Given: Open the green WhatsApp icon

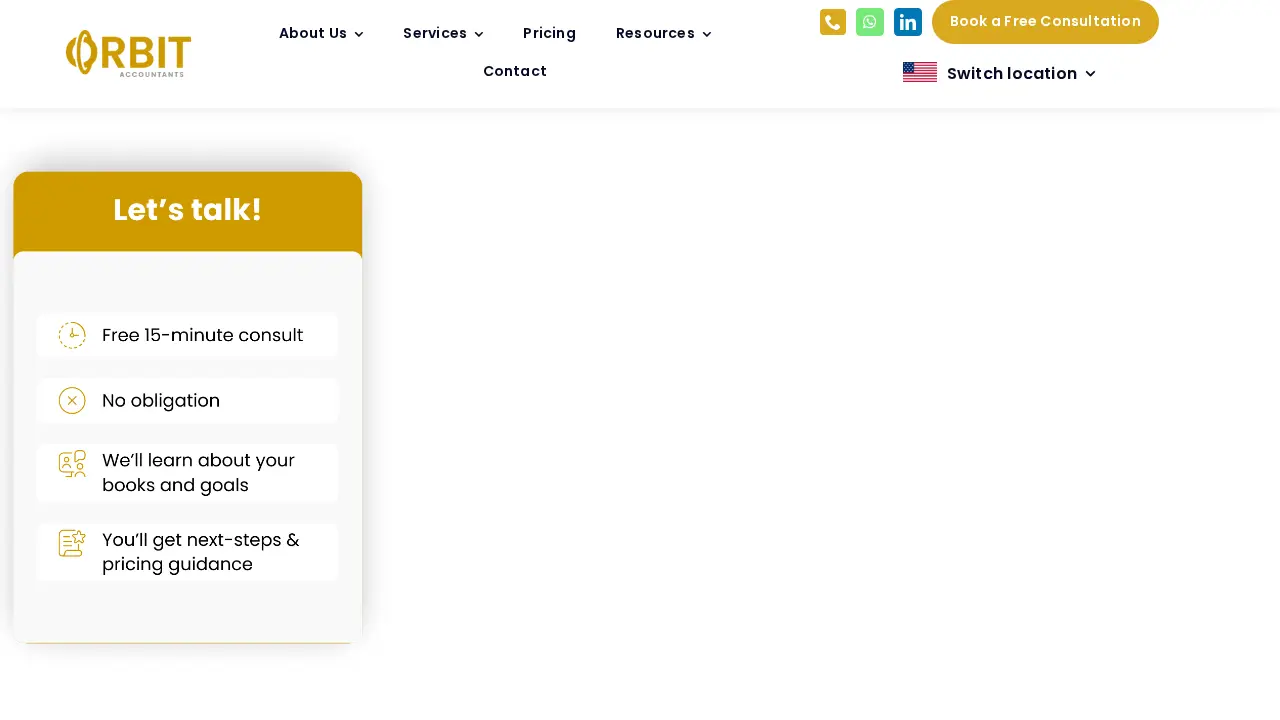Looking at the screenshot, I should pos(870,22).
